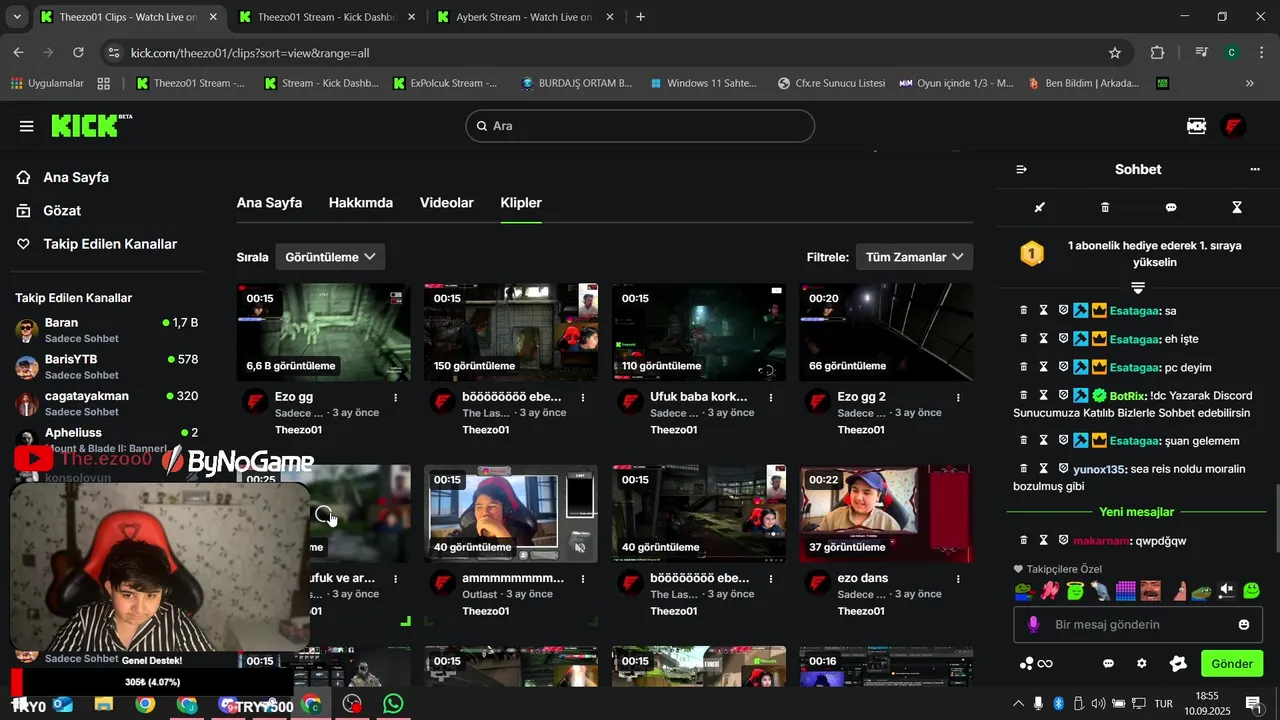Collapse the Sohbet chat panel
Viewport: 1280px width, 720px height.
(x=1021, y=170)
